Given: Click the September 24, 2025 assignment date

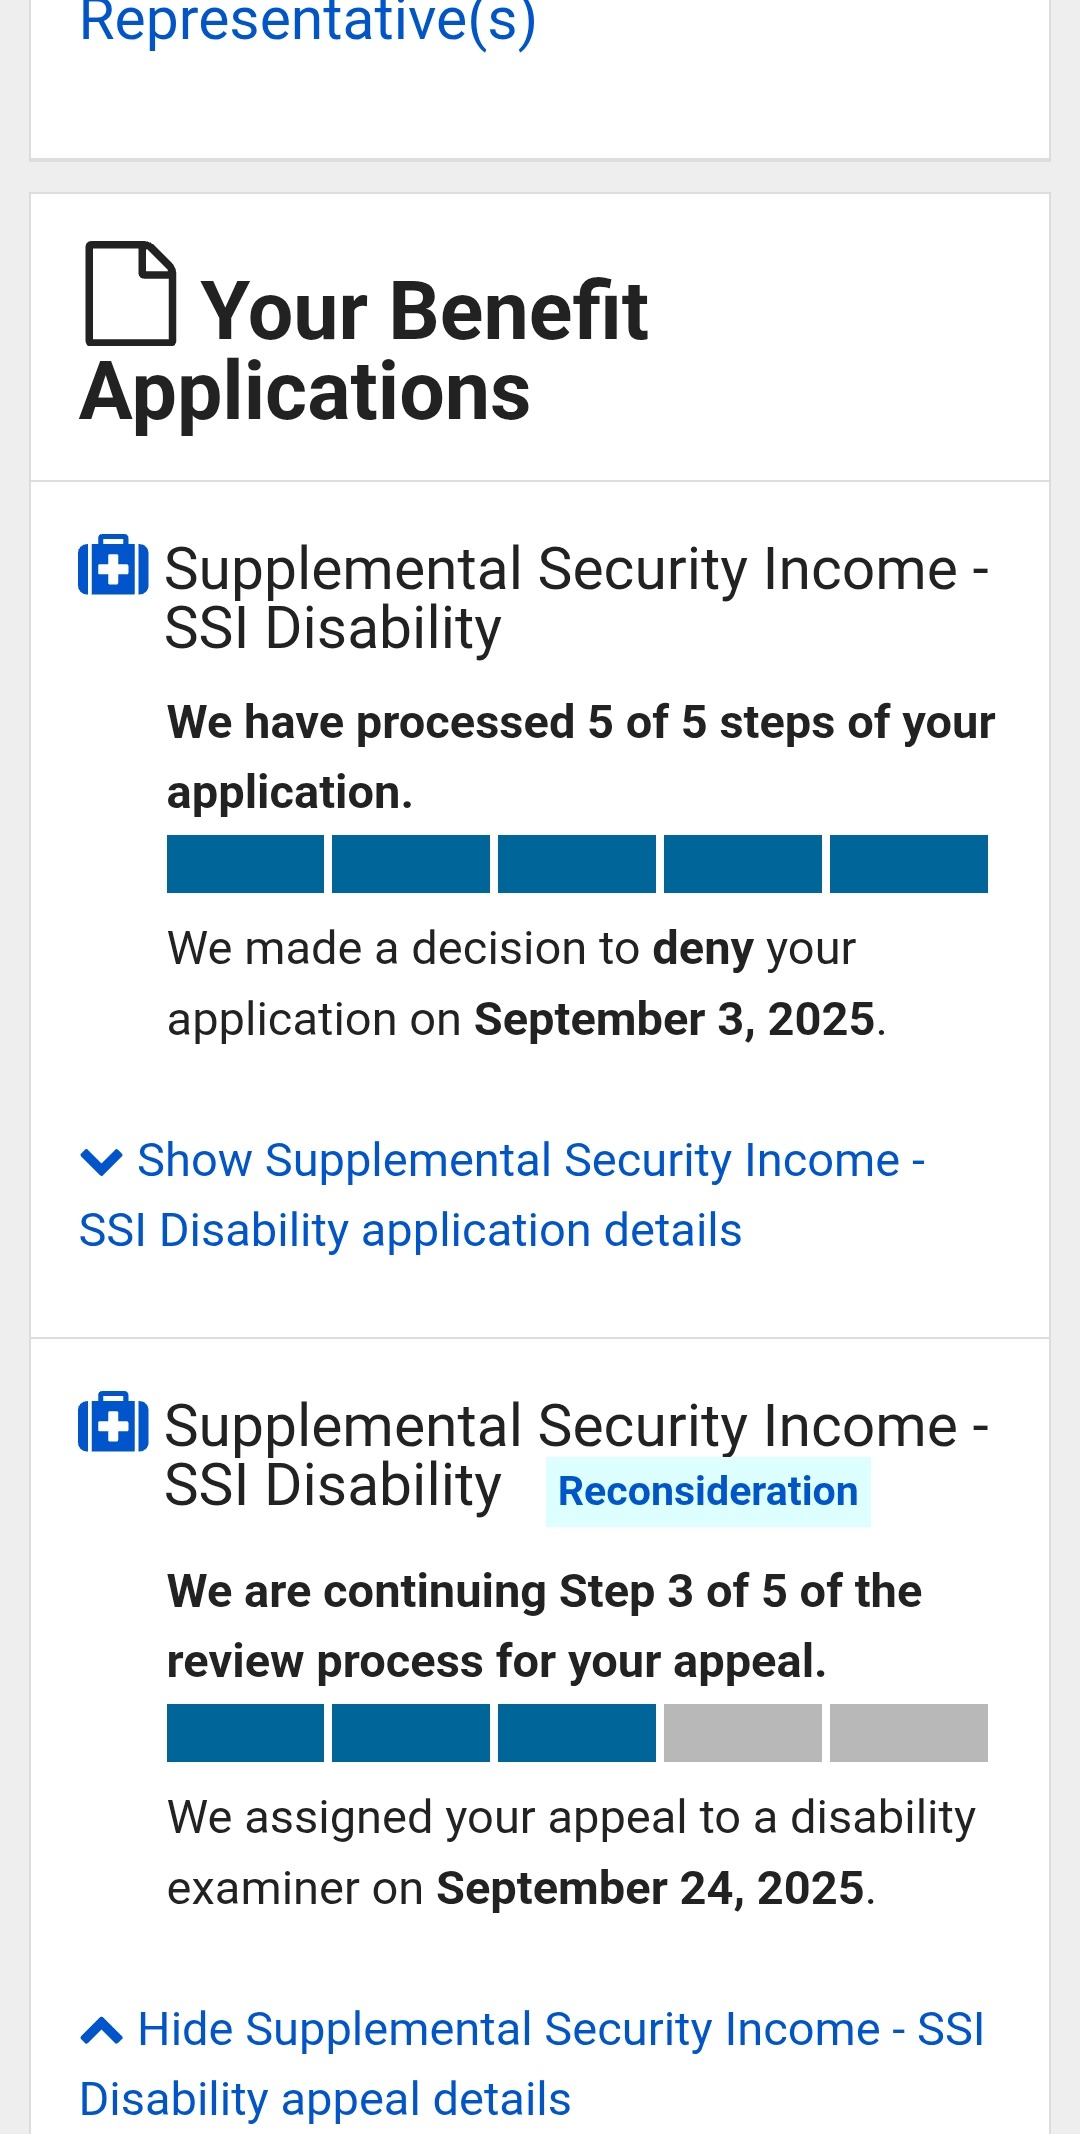Looking at the screenshot, I should pyautogui.click(x=650, y=1889).
